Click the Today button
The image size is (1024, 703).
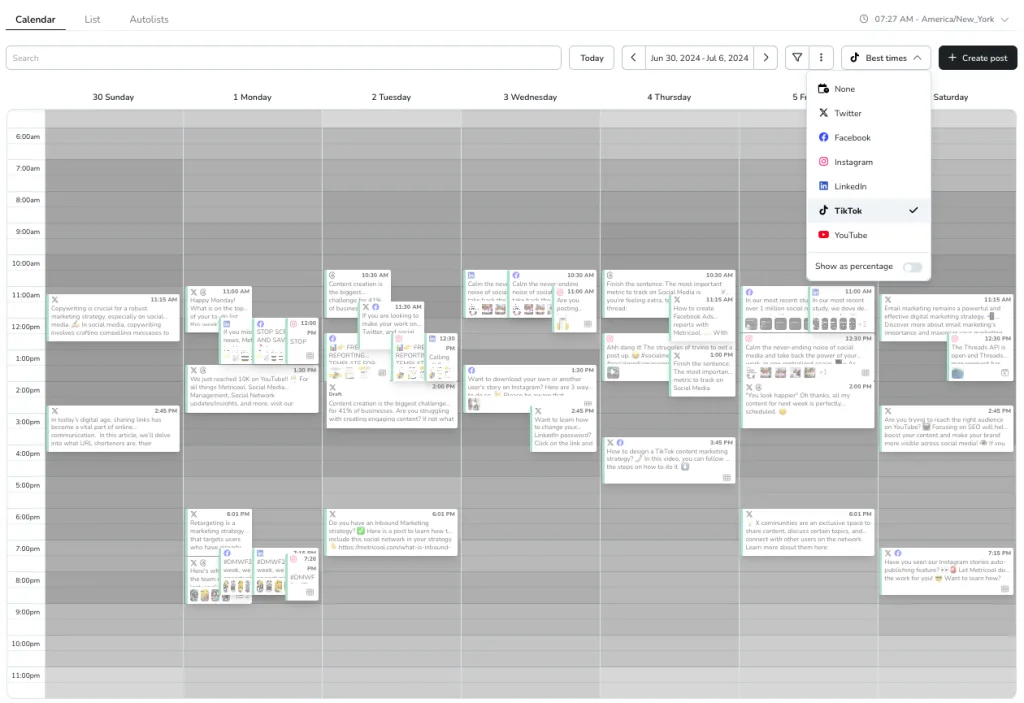coord(591,58)
